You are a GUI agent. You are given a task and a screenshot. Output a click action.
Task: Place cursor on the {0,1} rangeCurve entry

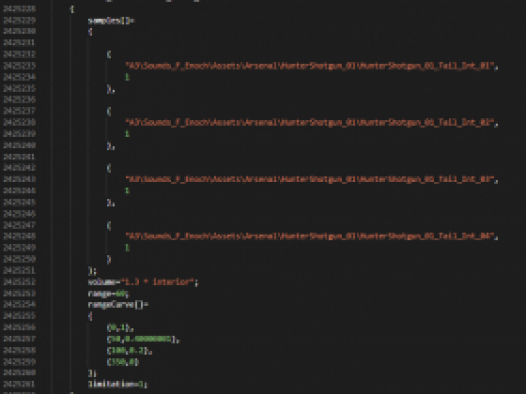click(120, 327)
